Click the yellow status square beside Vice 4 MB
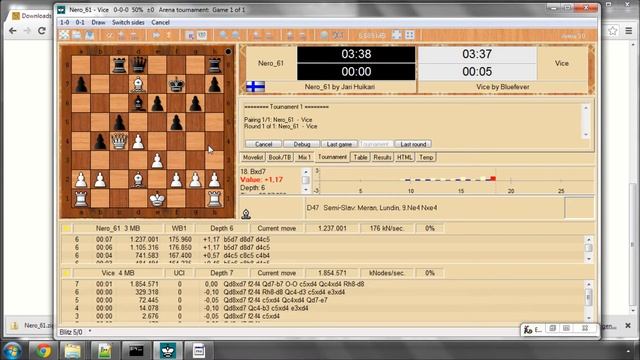 [x=66, y=273]
